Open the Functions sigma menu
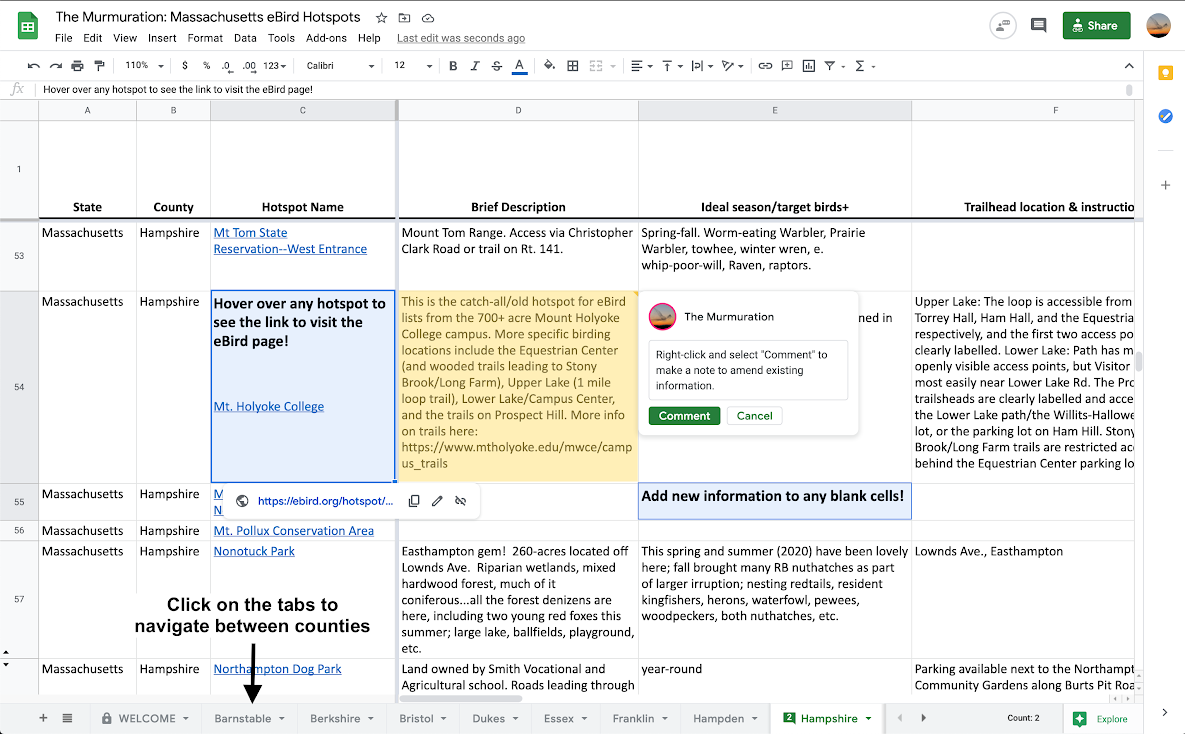The height and width of the screenshot is (734, 1185). (864, 66)
